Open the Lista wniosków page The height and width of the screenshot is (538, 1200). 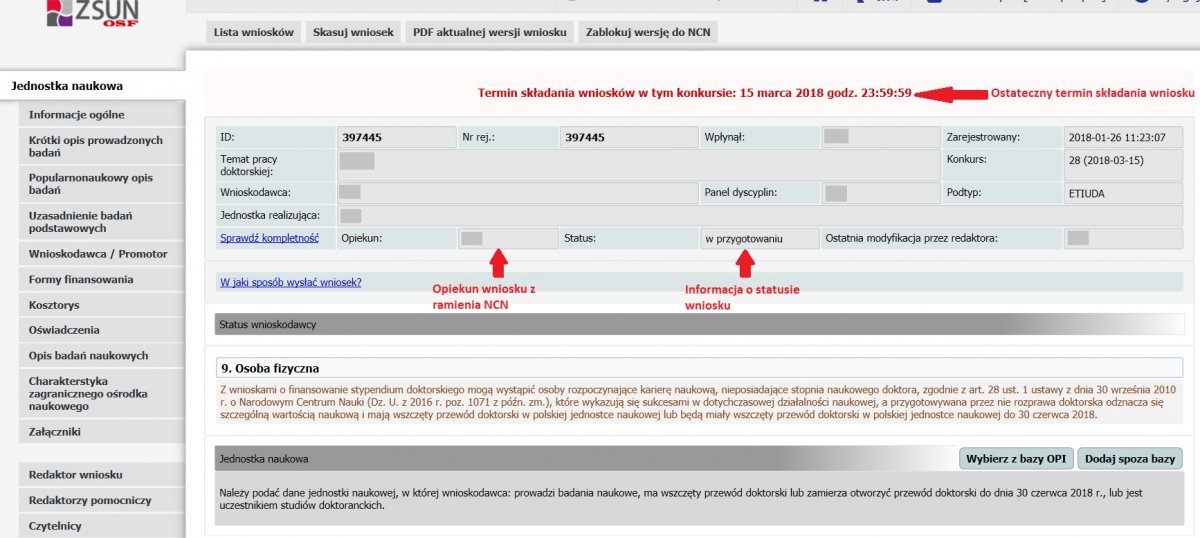[253, 32]
